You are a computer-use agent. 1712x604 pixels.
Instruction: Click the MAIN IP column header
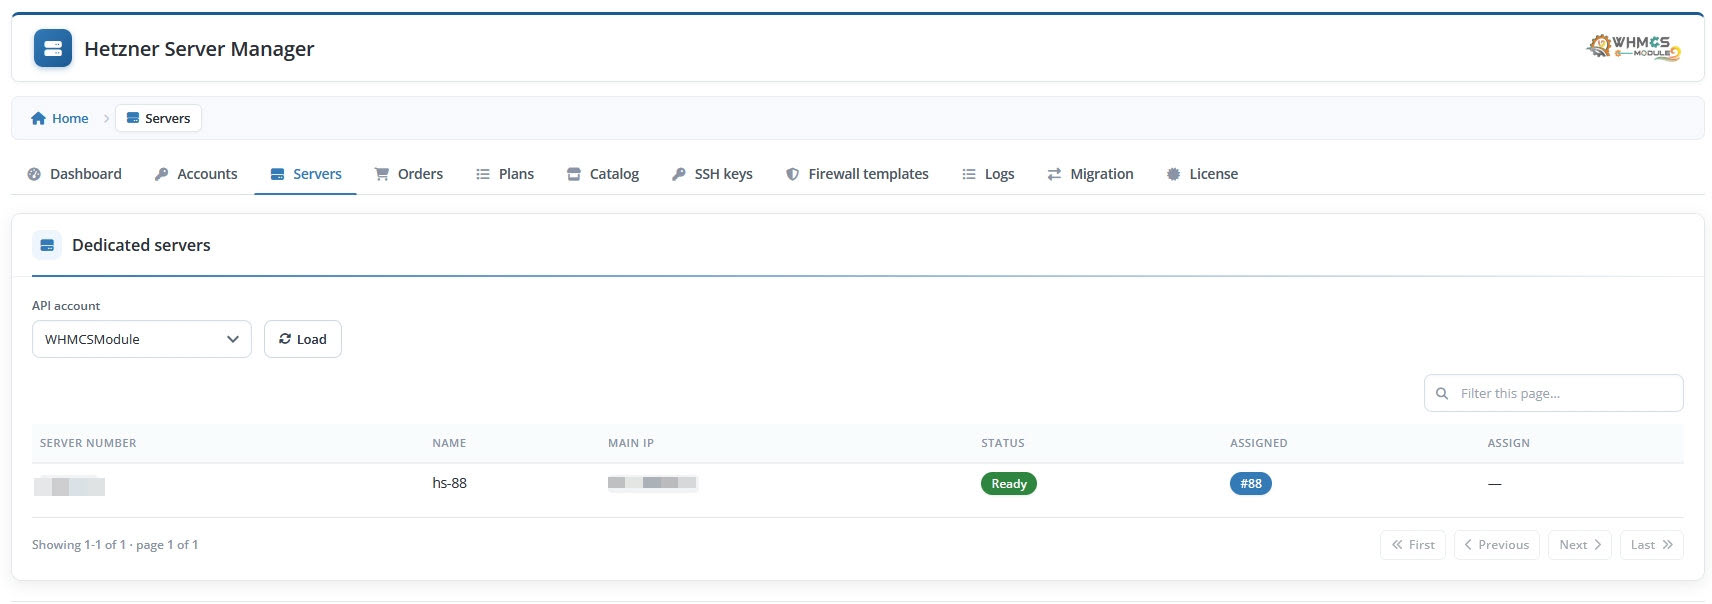(x=631, y=443)
